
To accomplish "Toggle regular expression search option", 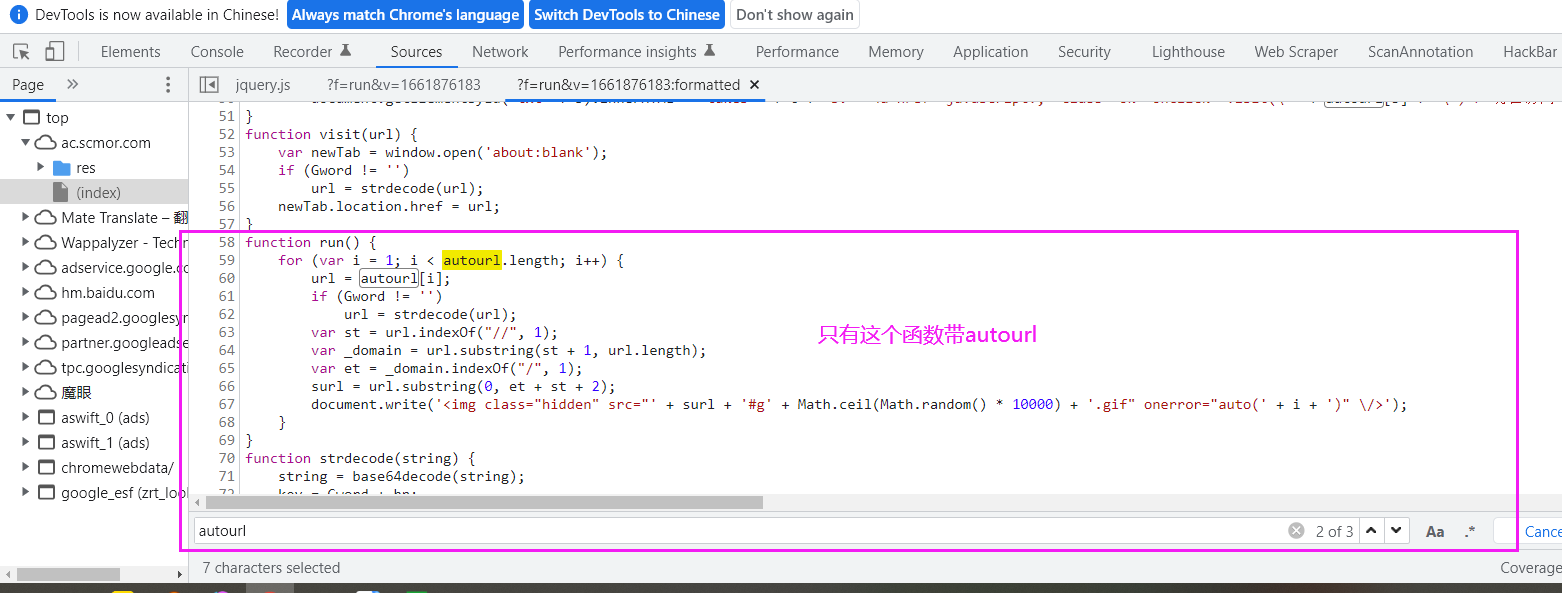I will [x=1469, y=531].
